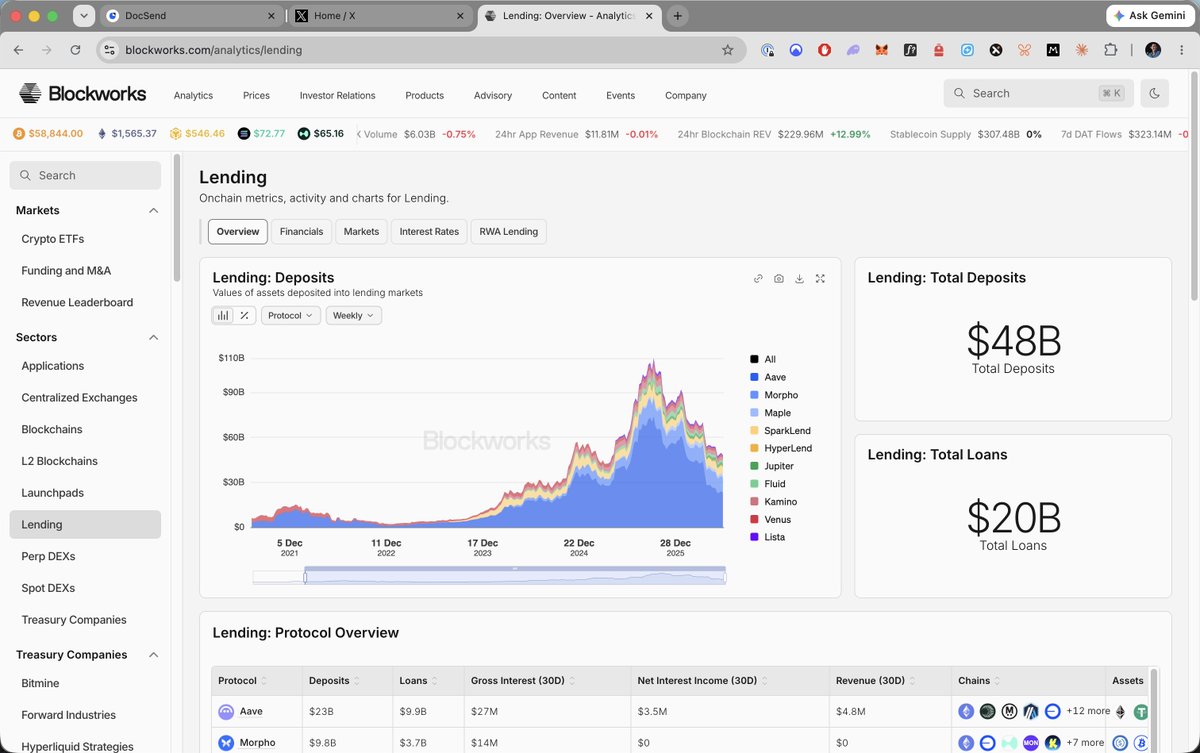
Task: Switch to the Home / X browser tab
Action: pyautogui.click(x=378, y=16)
